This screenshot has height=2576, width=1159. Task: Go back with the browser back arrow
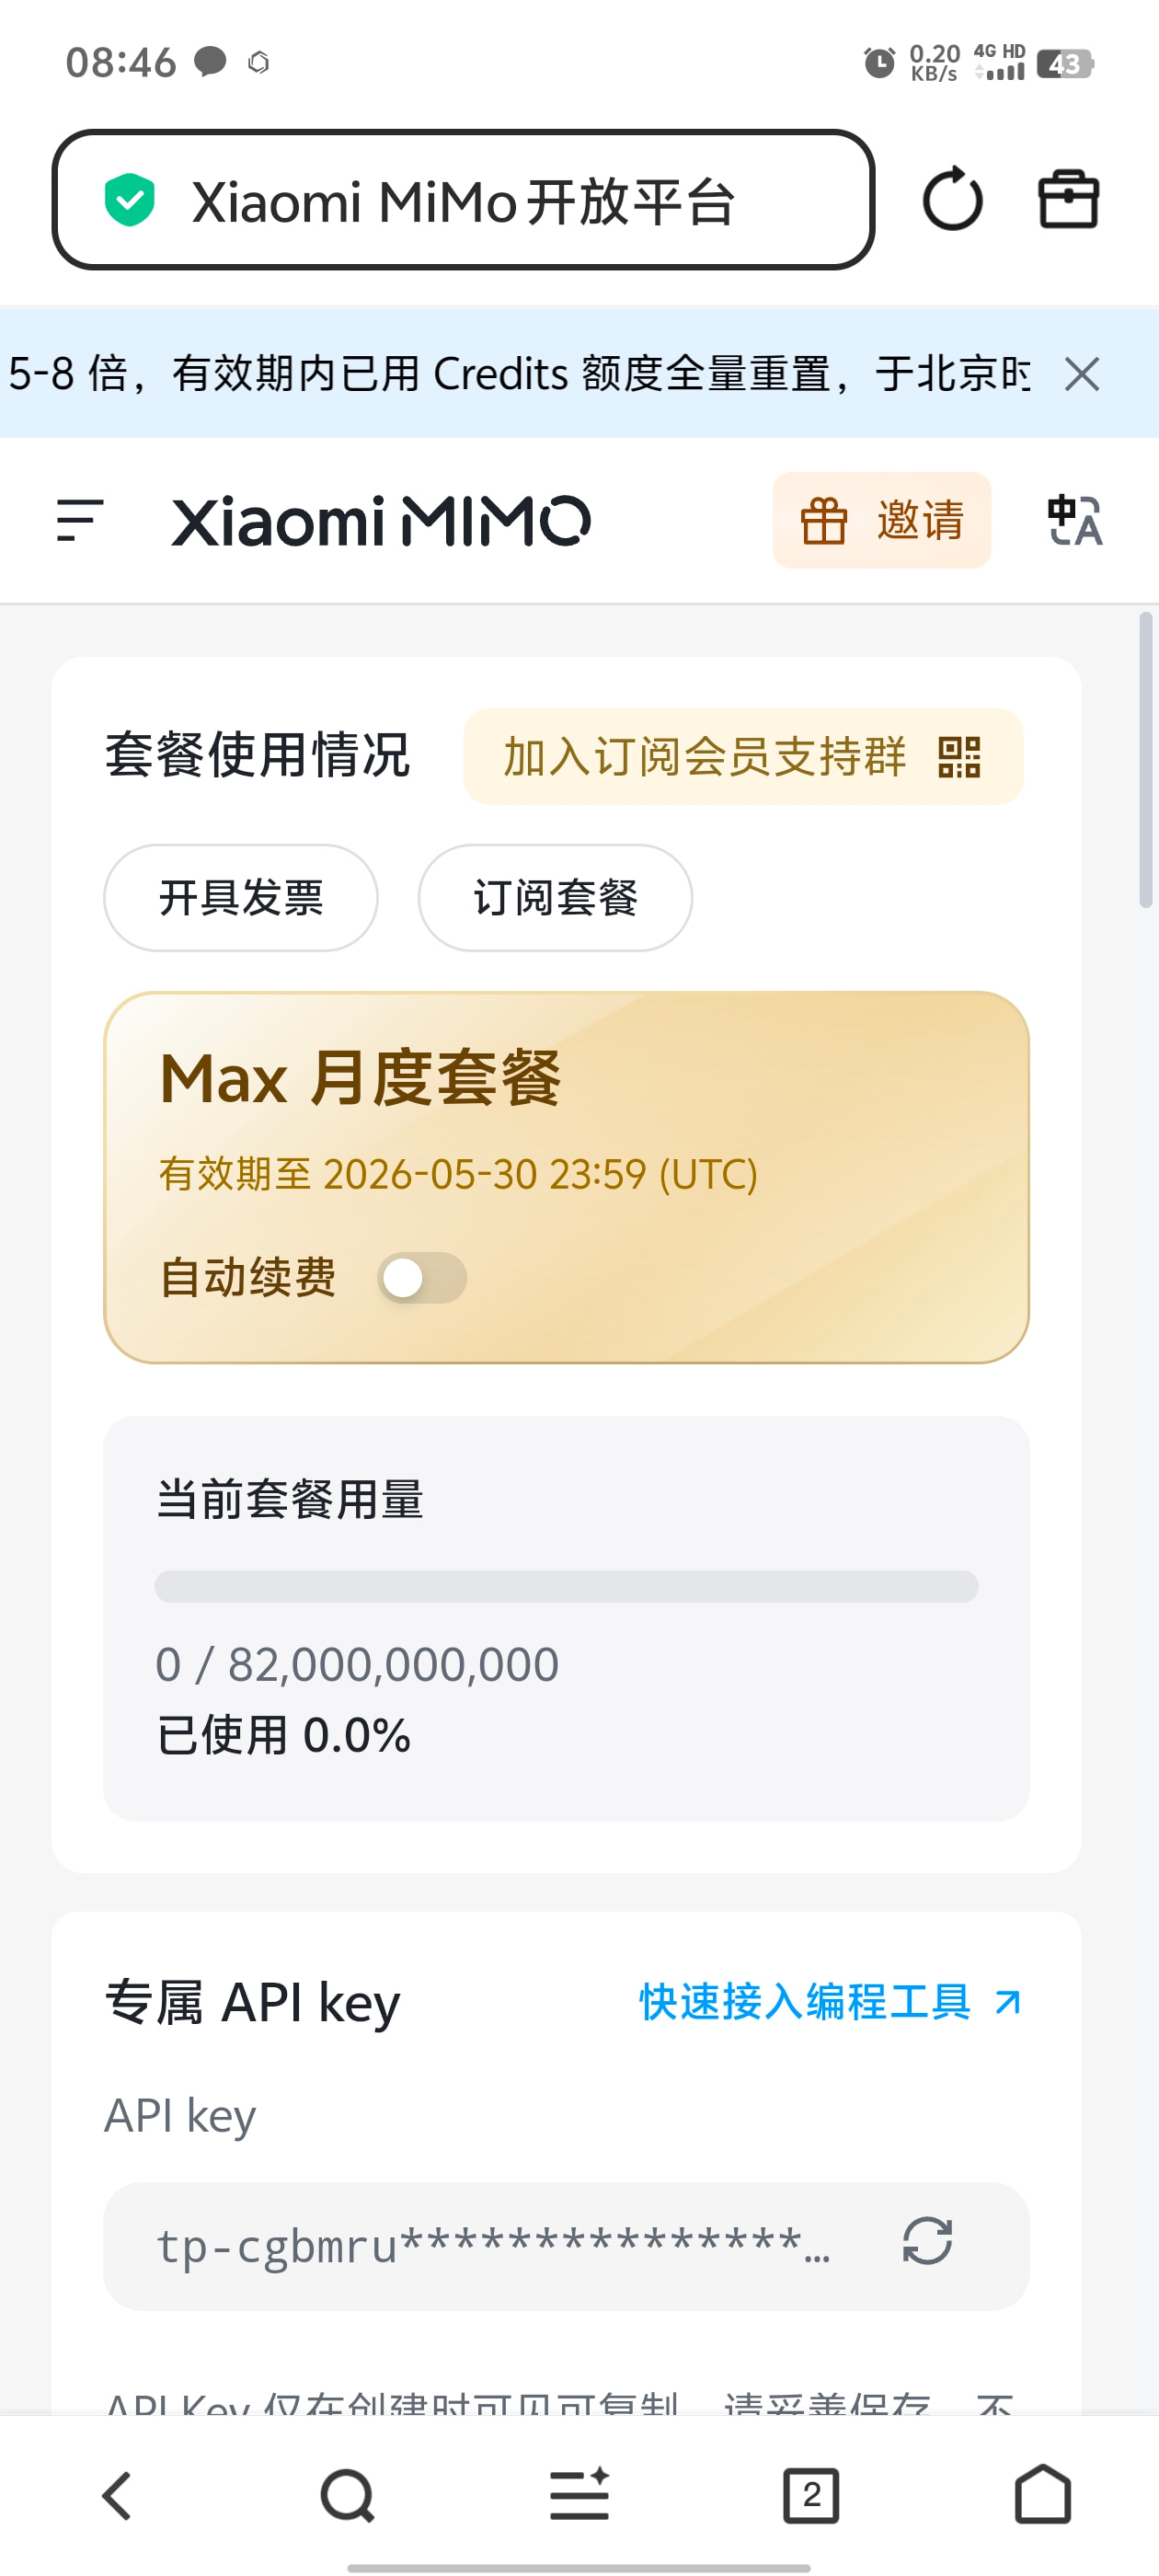point(116,2496)
